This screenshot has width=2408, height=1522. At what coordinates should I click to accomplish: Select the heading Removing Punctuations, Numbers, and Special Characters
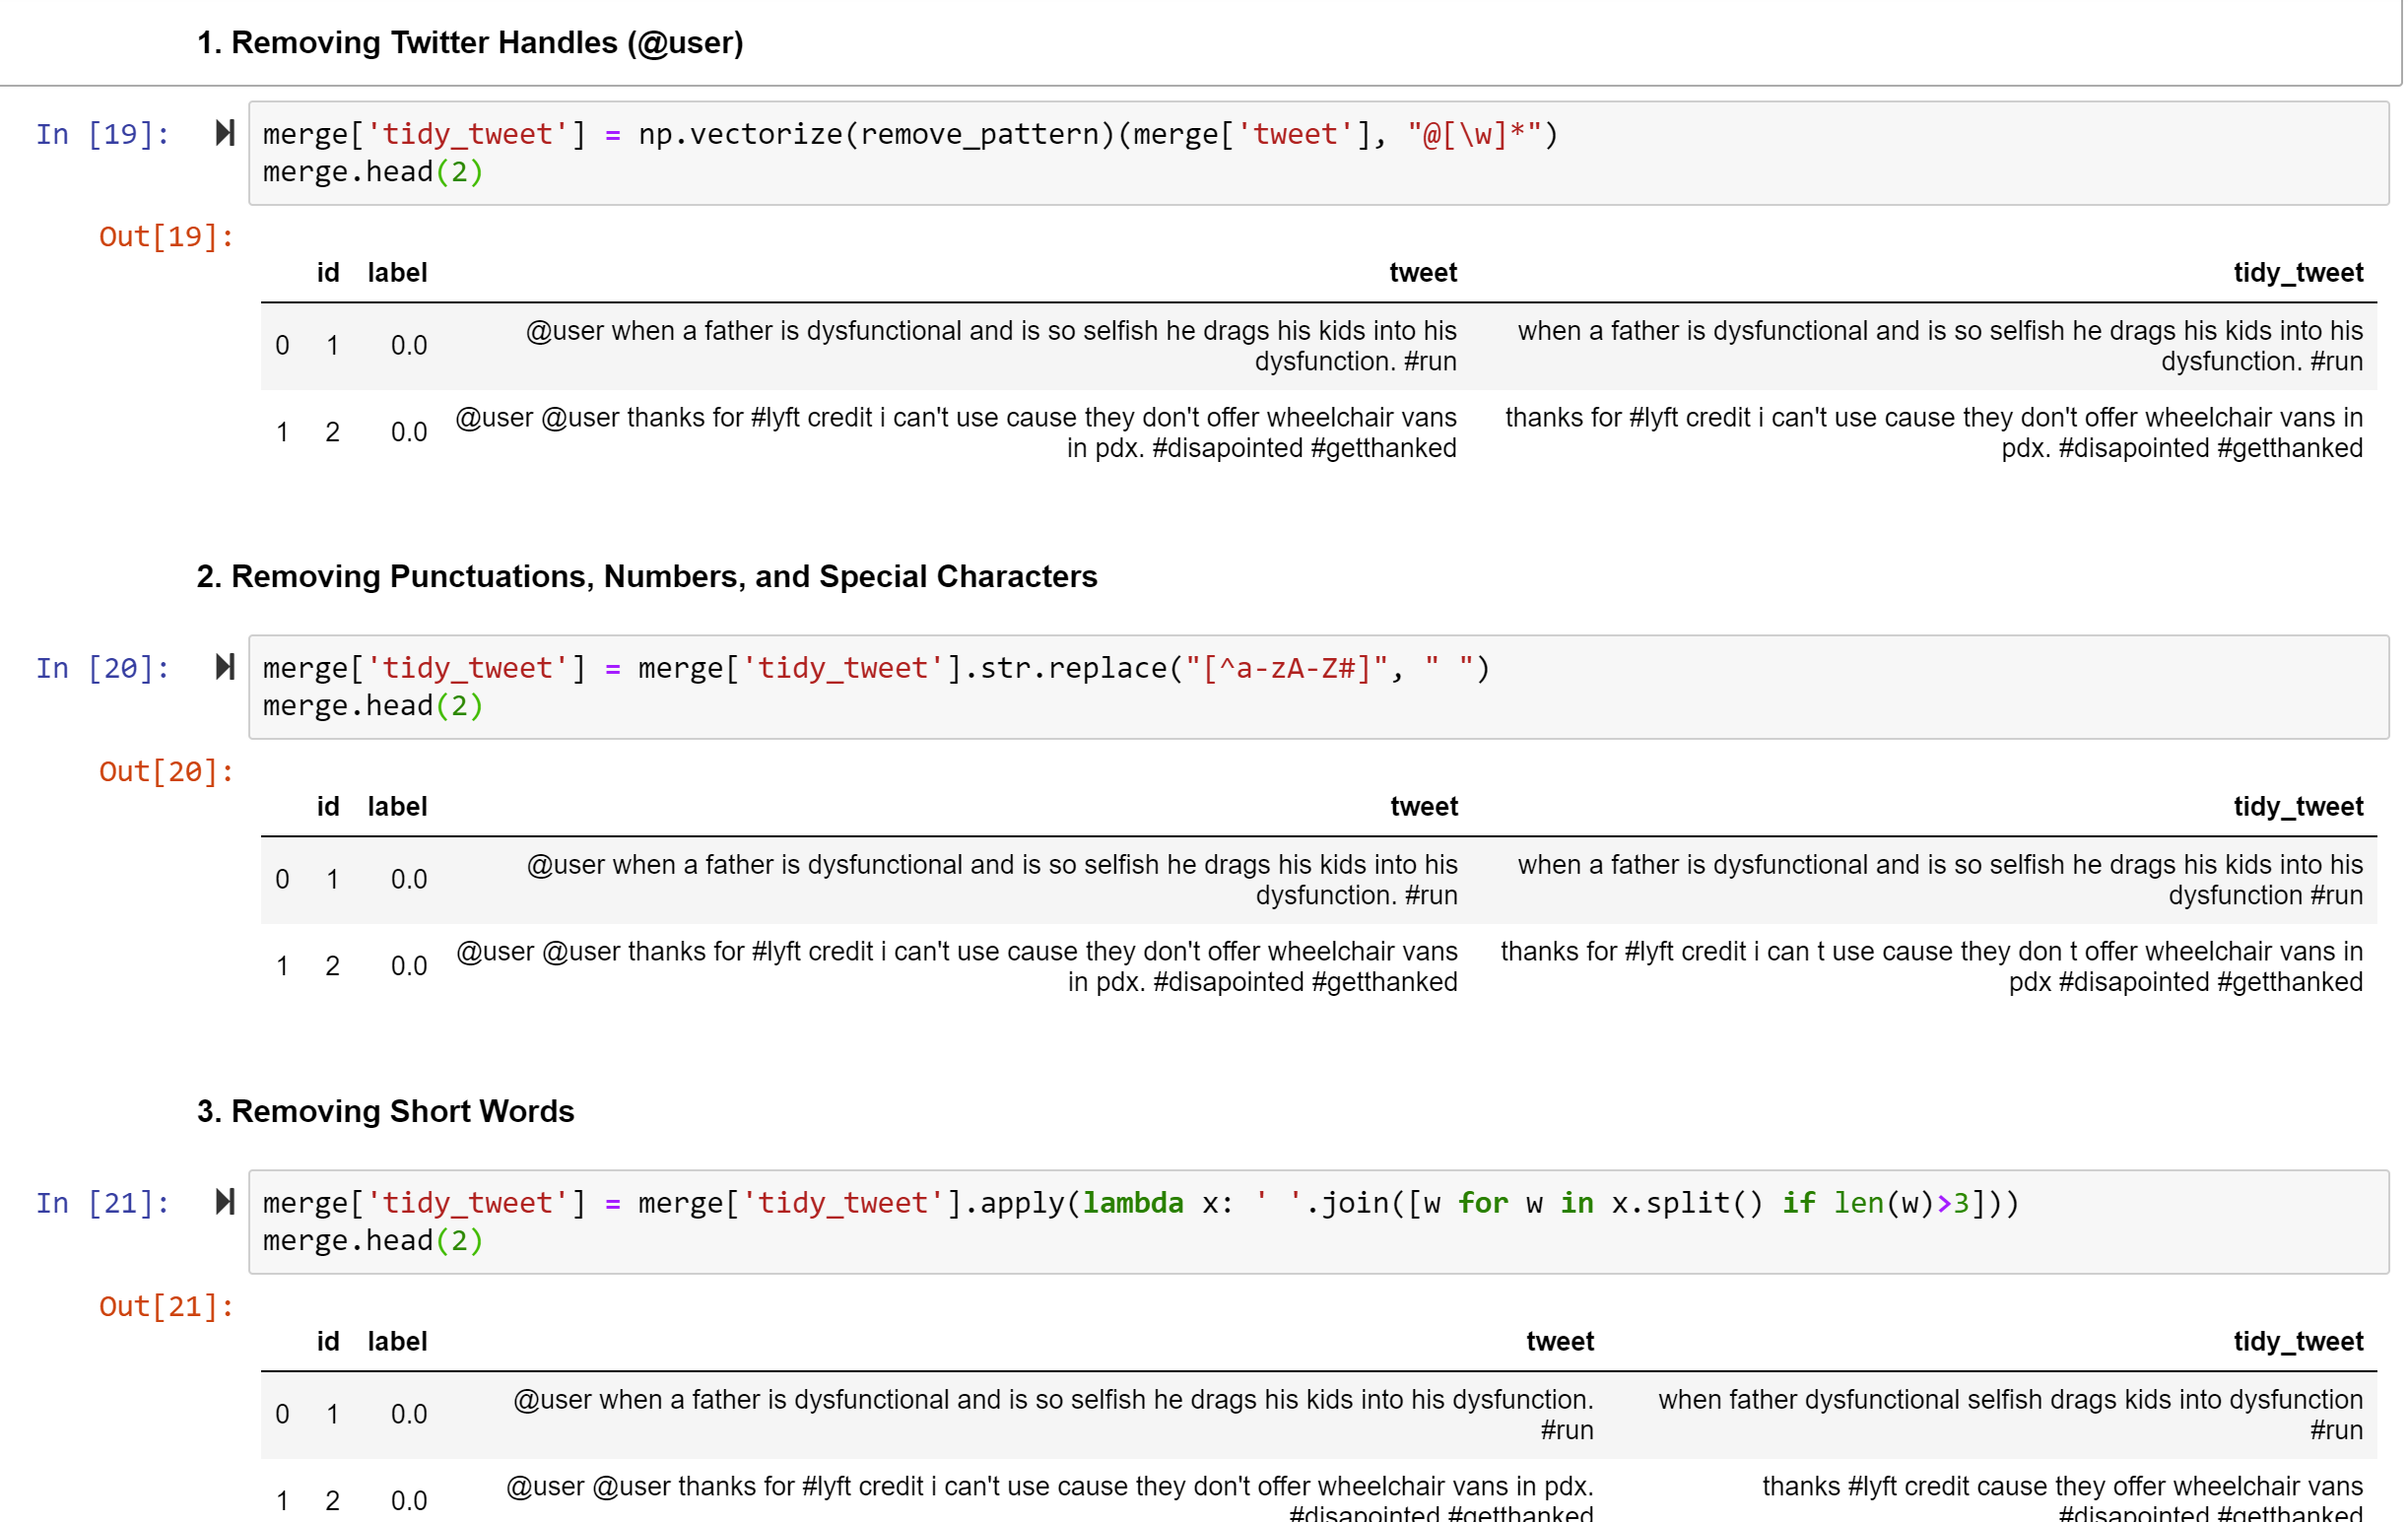click(647, 576)
